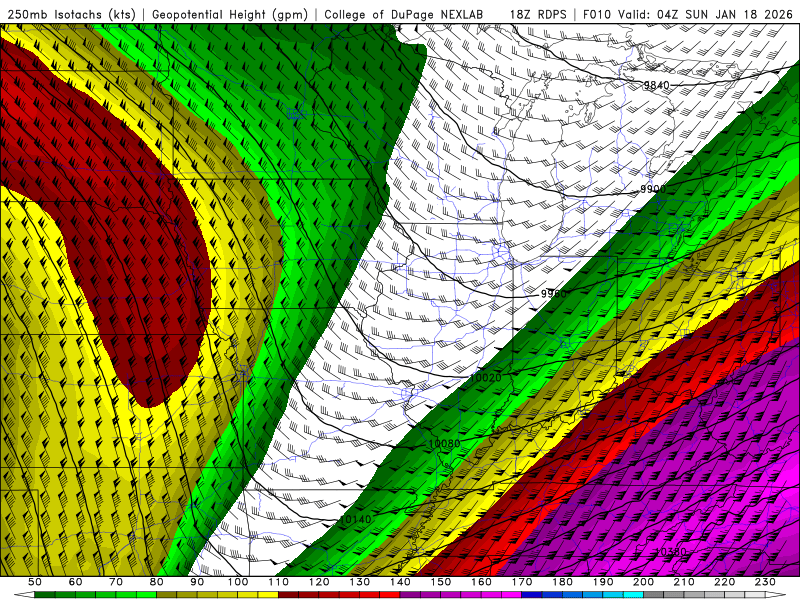Viewport: 800px width, 600px height.
Task: Click the 170 value on the color scale
Action: click(522, 582)
